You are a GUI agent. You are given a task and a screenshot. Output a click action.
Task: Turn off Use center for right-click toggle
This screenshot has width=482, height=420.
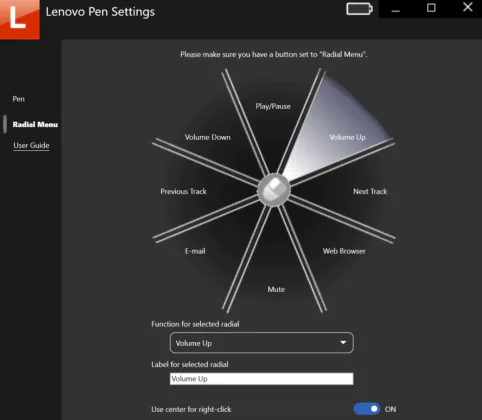coord(366,409)
